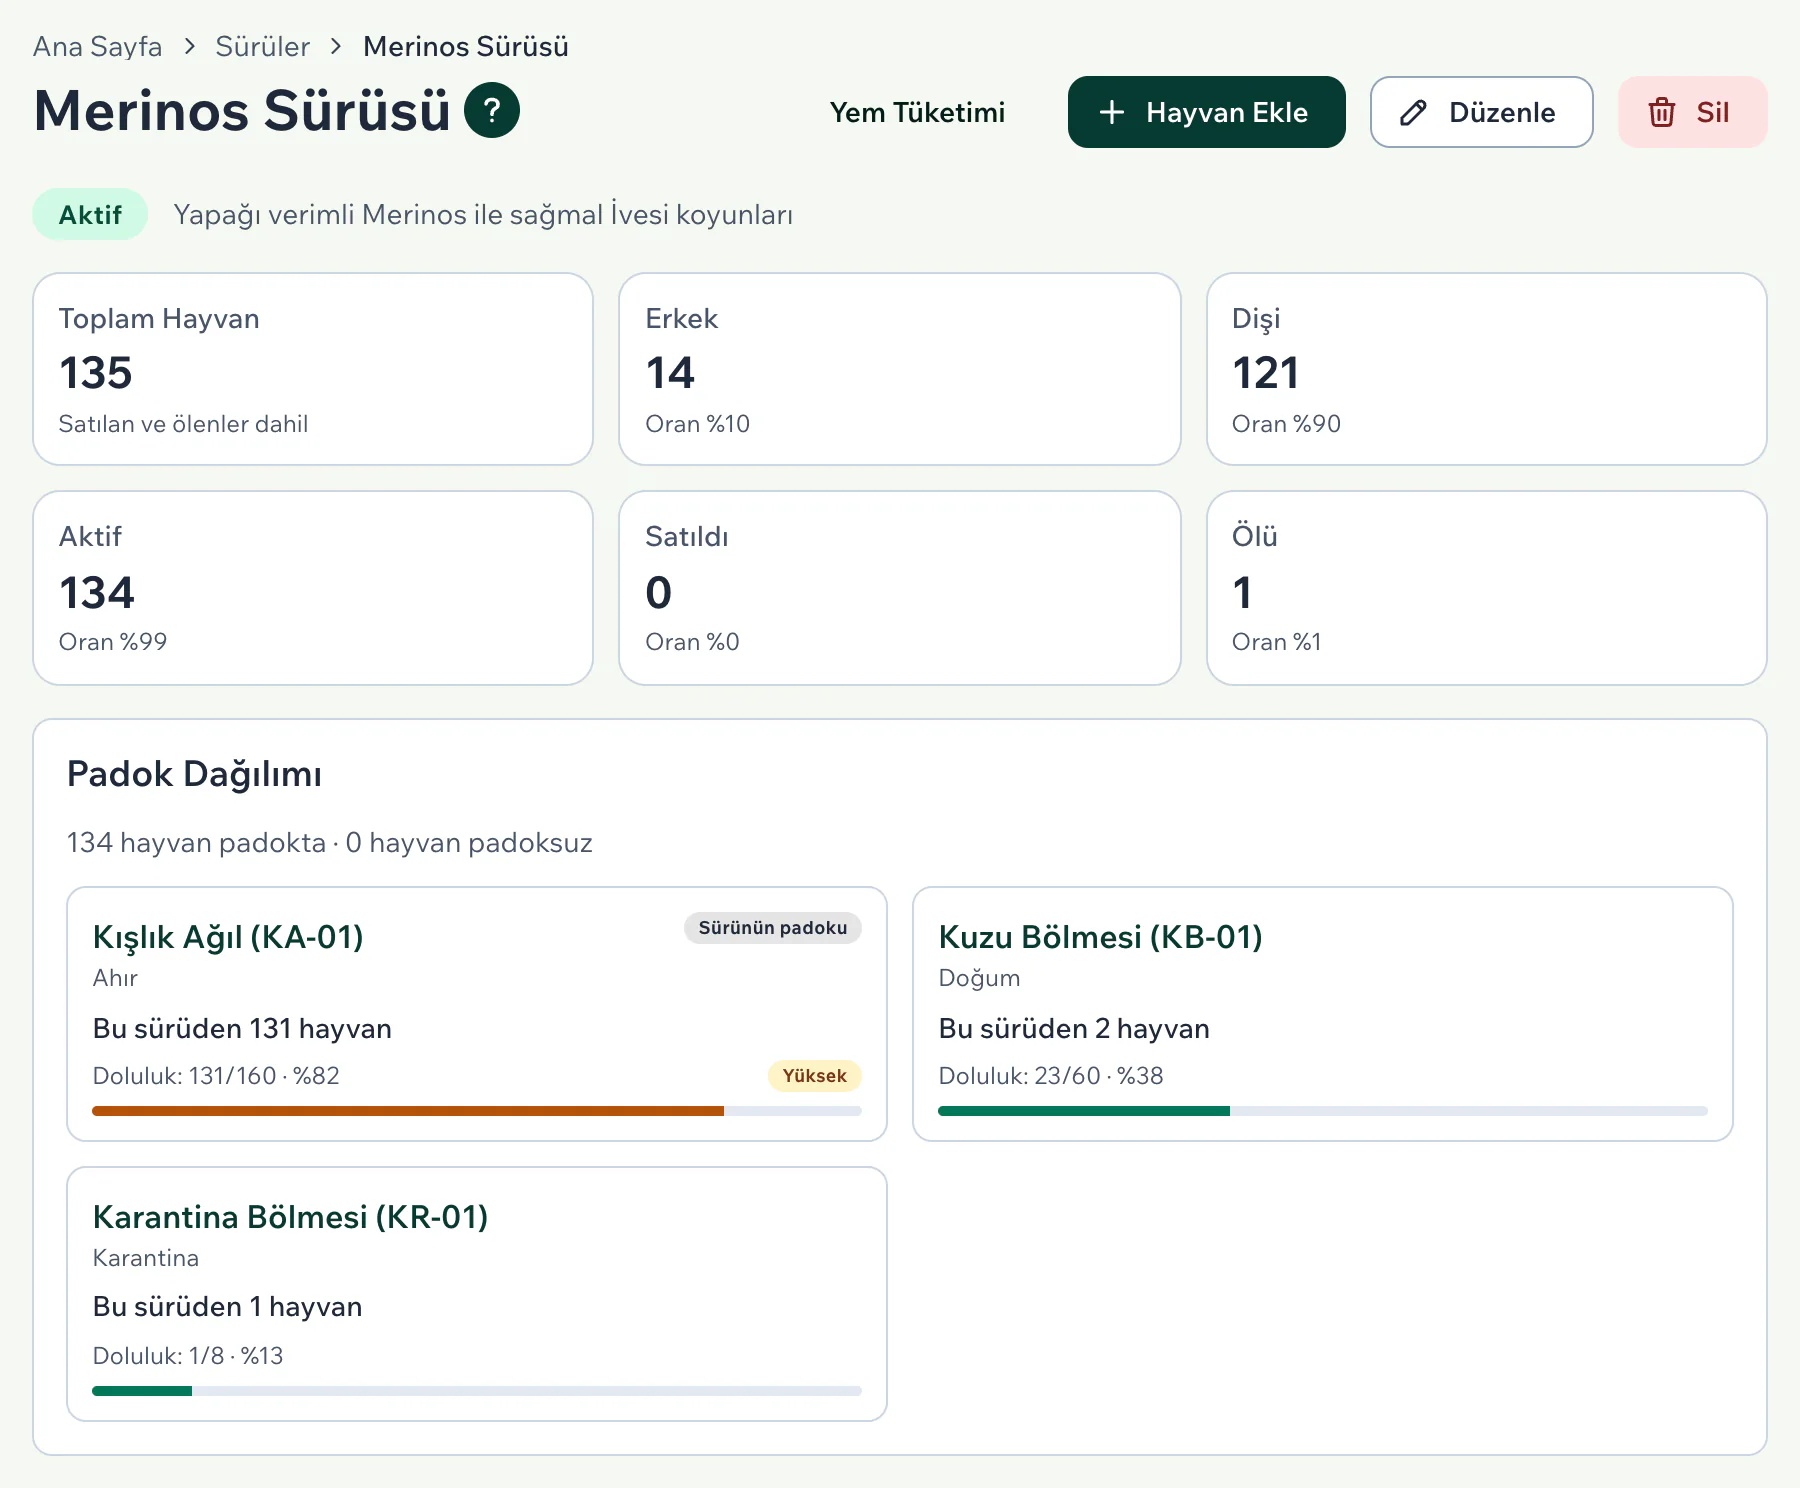This screenshot has width=1800, height=1488.
Task: Click 'Doluluk: 131/160 · %82' text
Action: pos(216,1076)
